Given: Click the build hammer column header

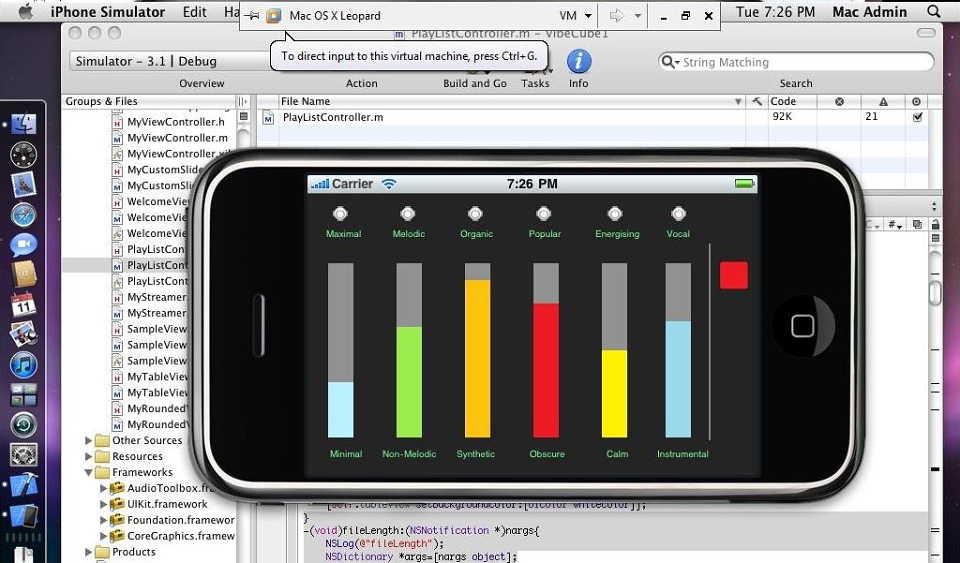Looking at the screenshot, I should [757, 102].
